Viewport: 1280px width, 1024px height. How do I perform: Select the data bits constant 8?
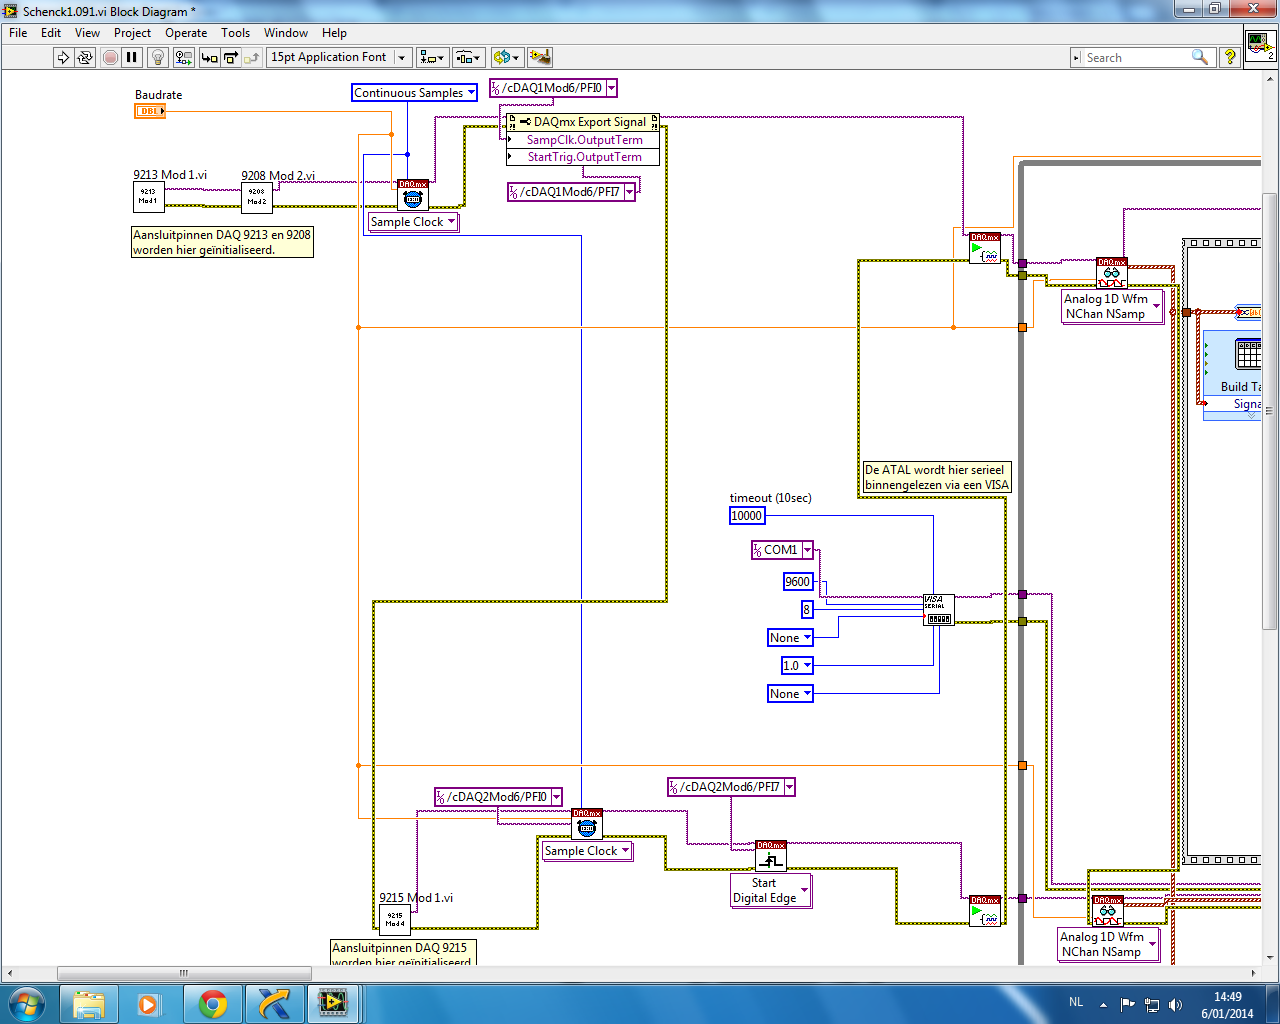pyautogui.click(x=807, y=610)
